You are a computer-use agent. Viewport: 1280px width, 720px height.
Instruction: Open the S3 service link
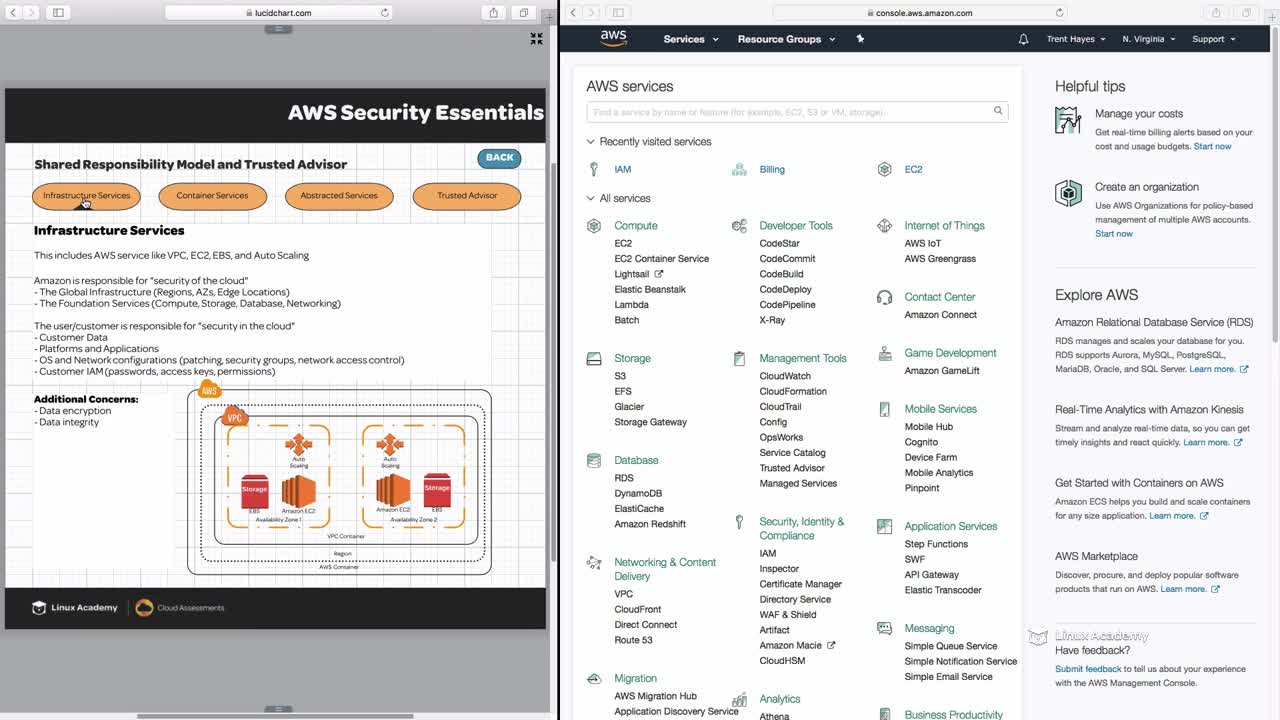620,376
